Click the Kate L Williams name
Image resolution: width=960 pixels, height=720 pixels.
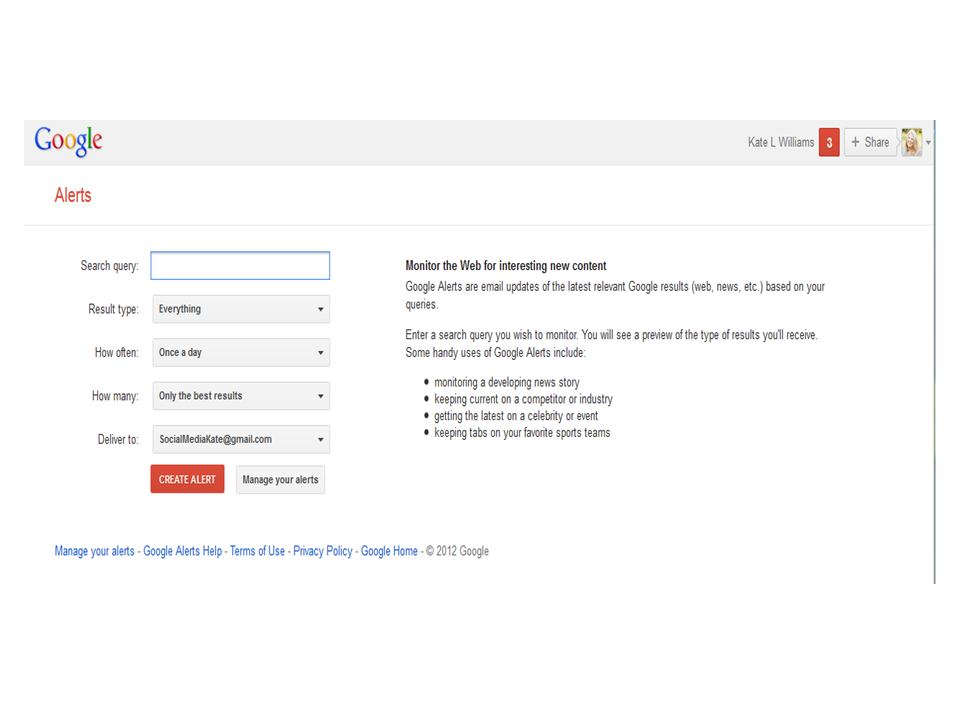(x=781, y=142)
